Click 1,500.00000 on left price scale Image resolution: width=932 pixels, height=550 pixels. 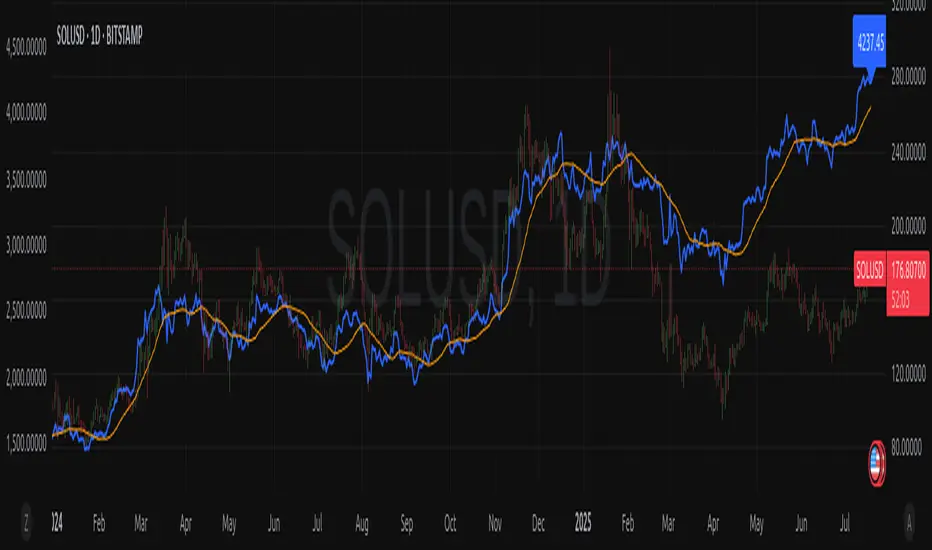26,443
